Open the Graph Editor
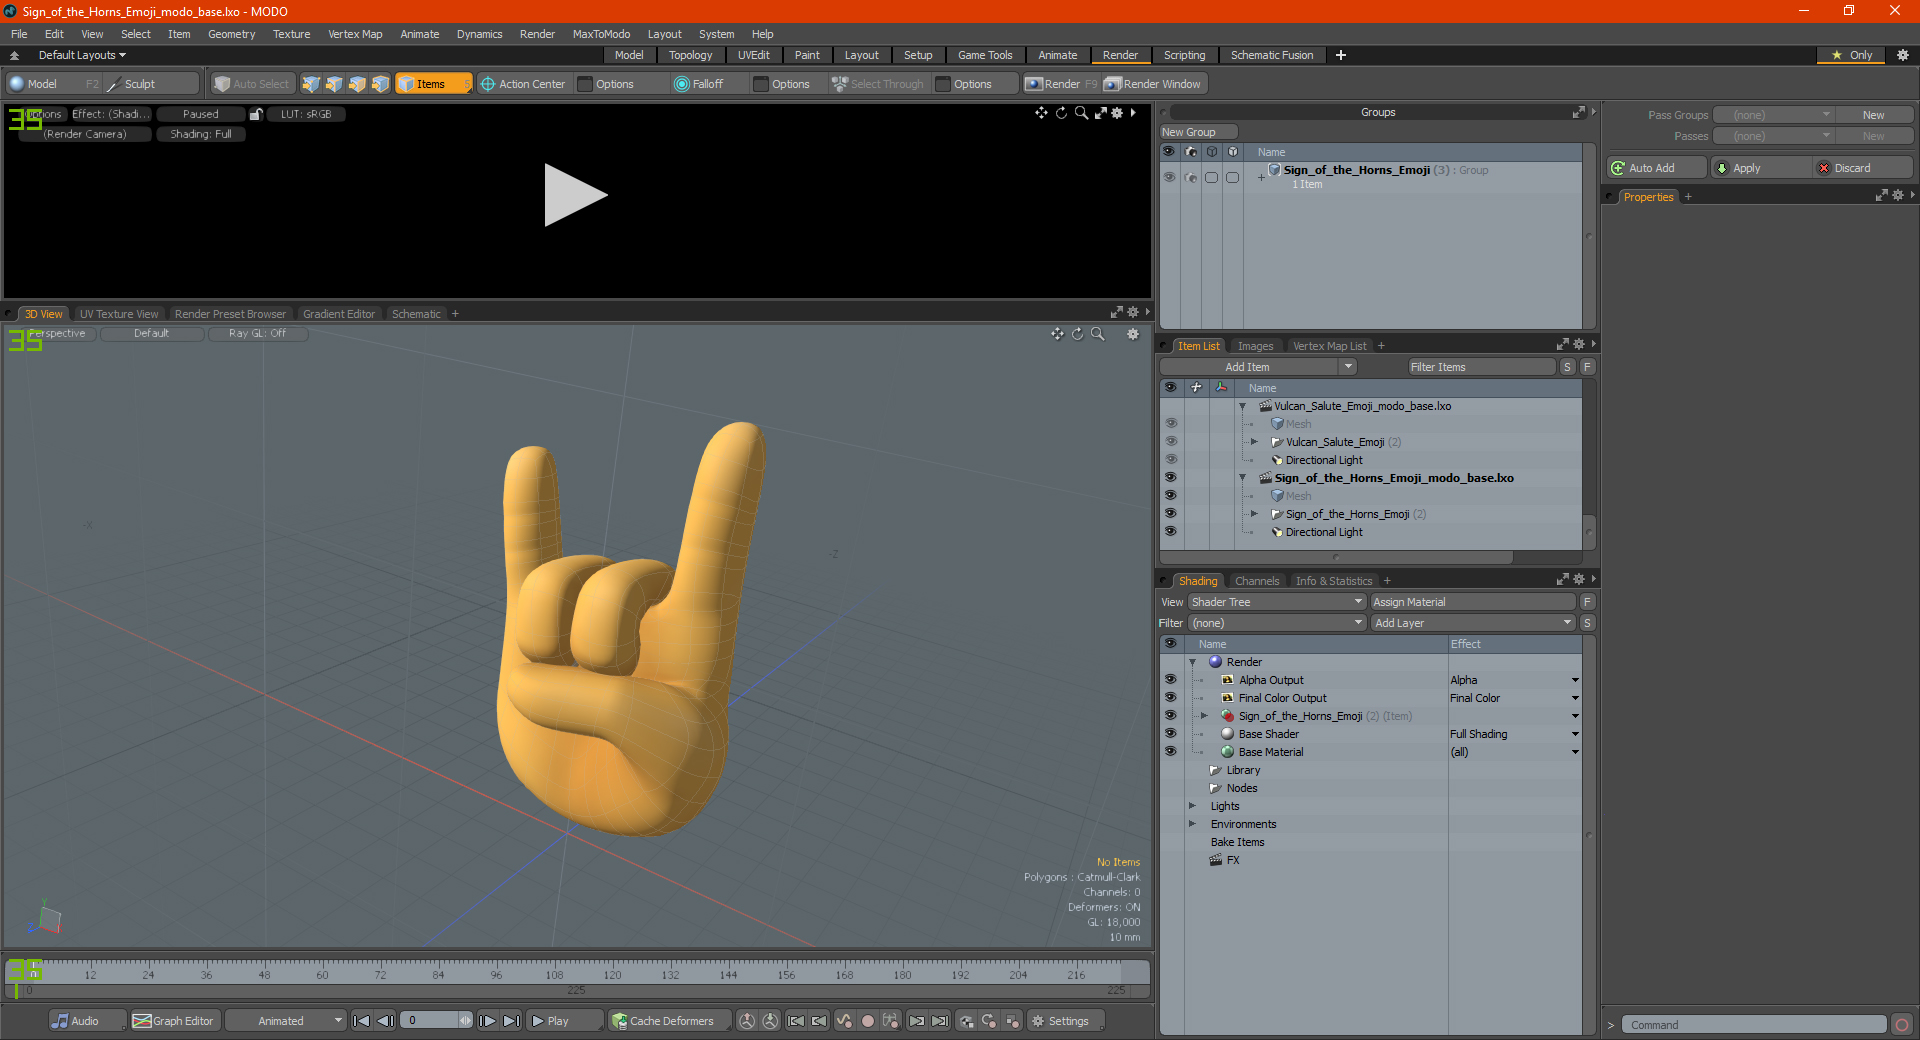This screenshot has height=1040, width=1920. pos(174,1021)
